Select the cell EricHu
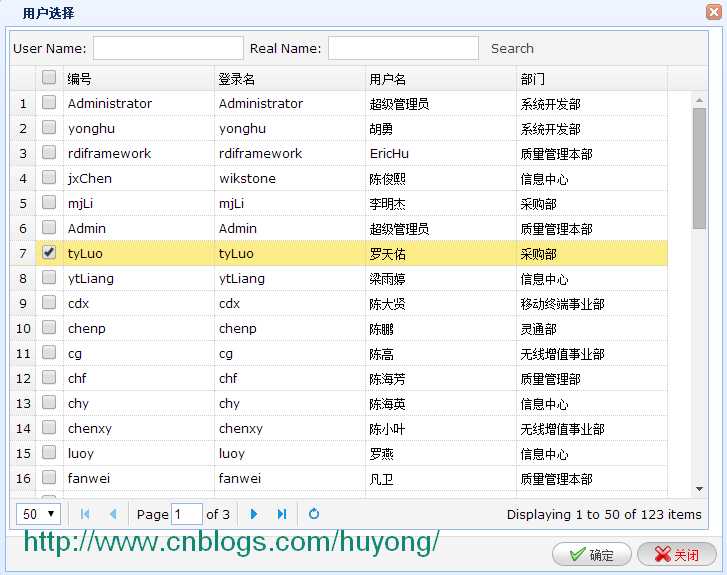 tap(441, 153)
